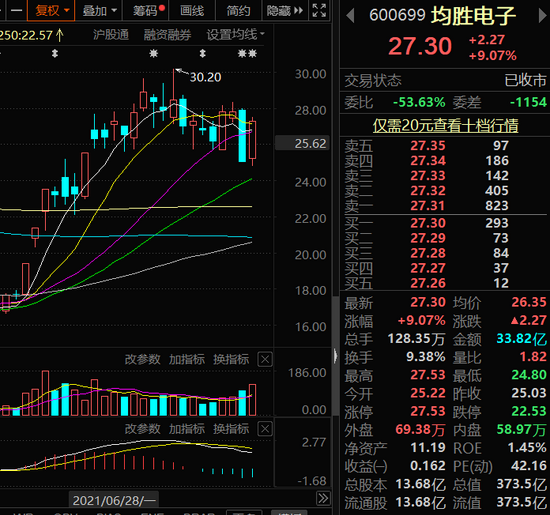Screen dimensions: 550x515
Task: Click 换指标 in the MACD panel
Action: pos(231,429)
